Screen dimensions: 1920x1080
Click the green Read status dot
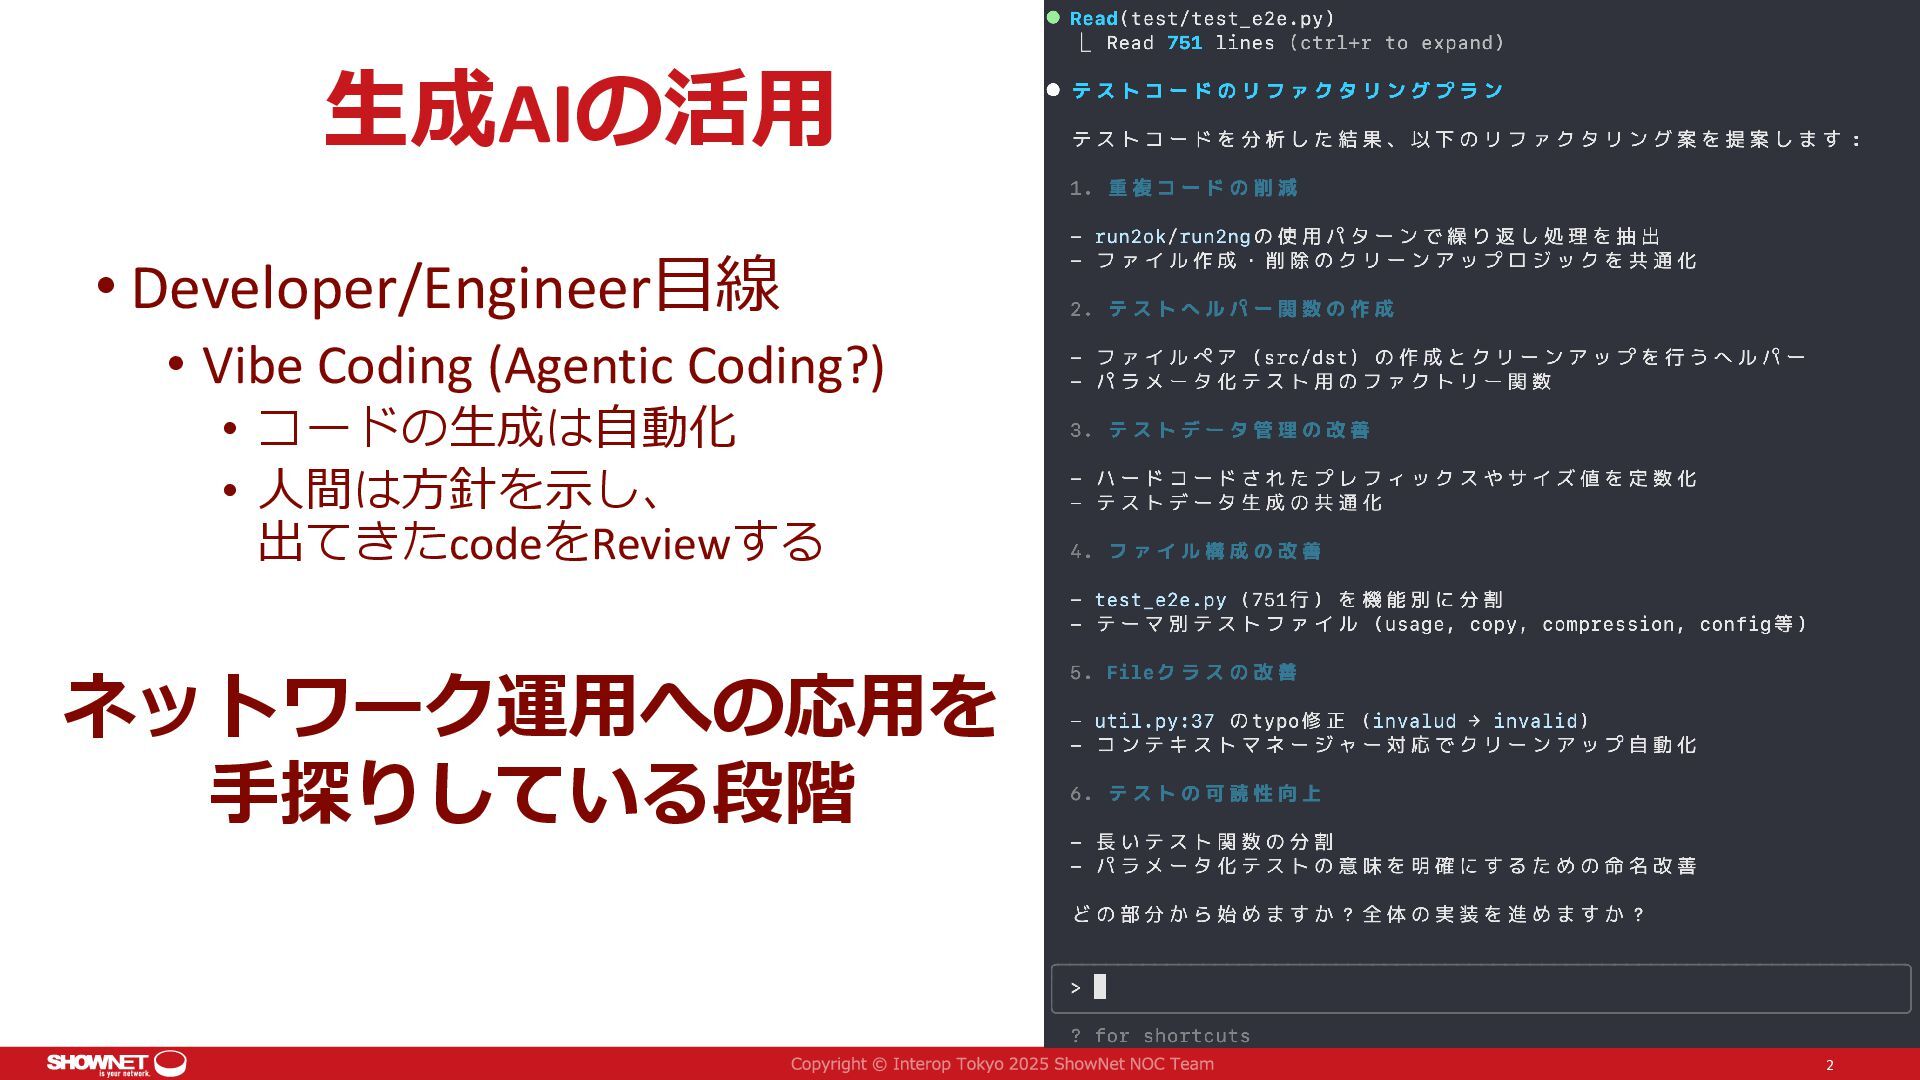[x=1053, y=18]
